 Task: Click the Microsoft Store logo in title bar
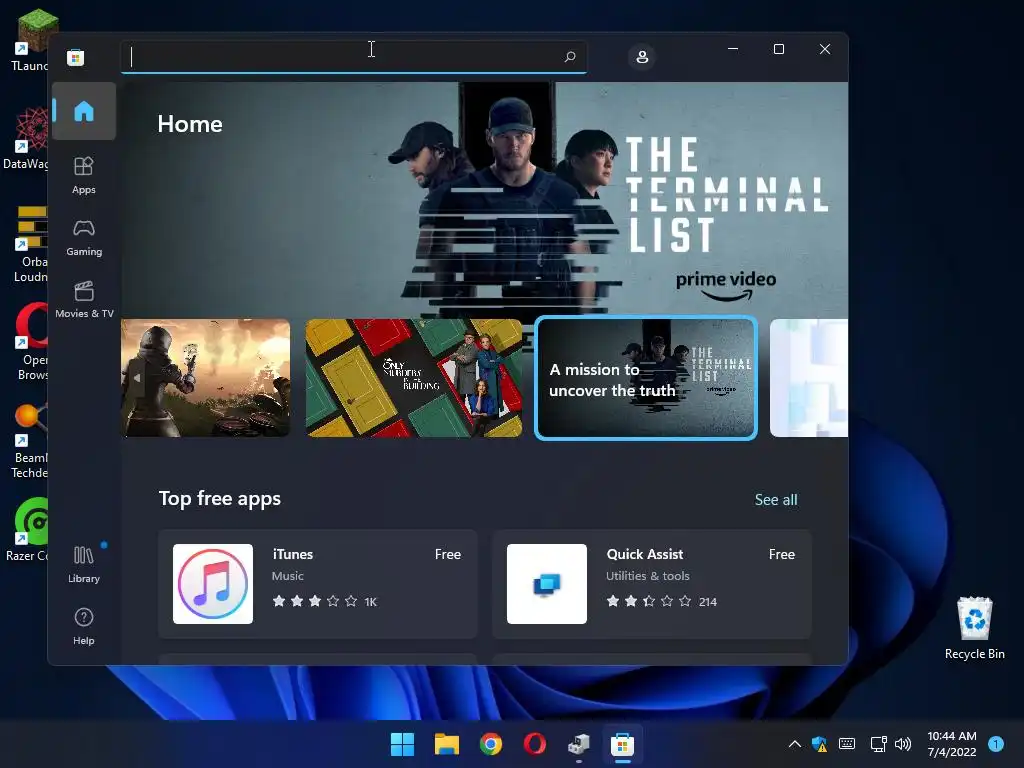pos(75,57)
